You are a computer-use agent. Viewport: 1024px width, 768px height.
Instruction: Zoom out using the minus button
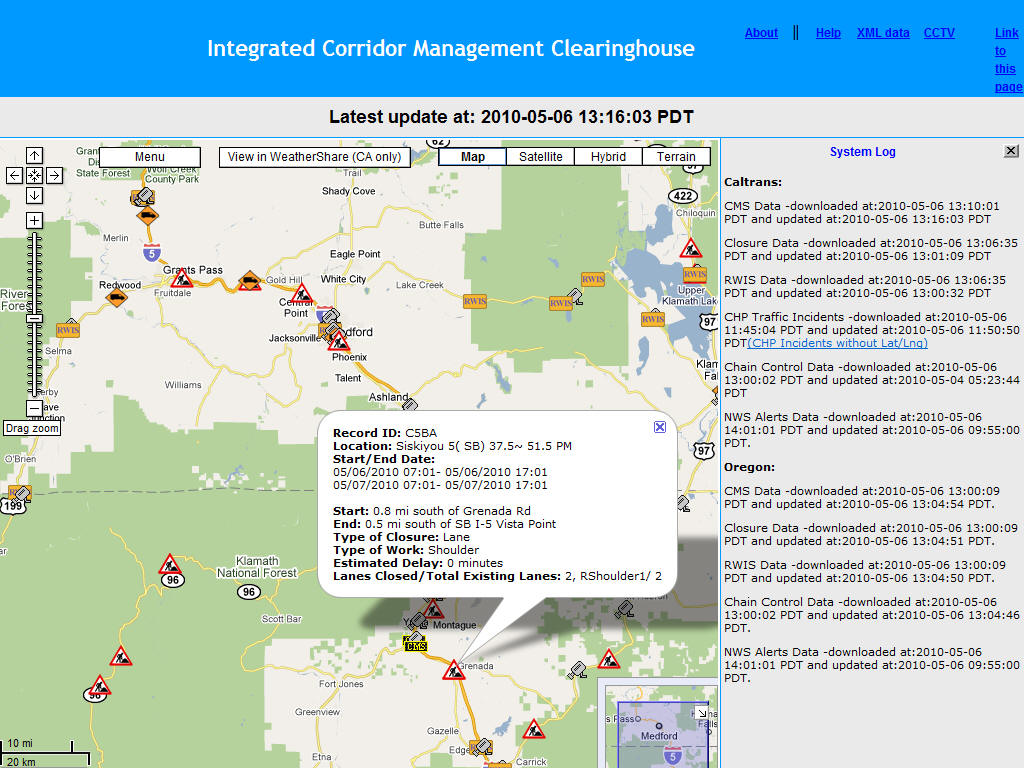click(x=34, y=408)
